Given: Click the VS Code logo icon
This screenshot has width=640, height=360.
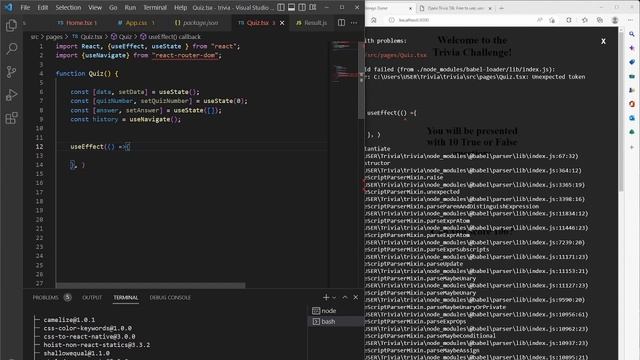Looking at the screenshot, I should tap(9, 7).
